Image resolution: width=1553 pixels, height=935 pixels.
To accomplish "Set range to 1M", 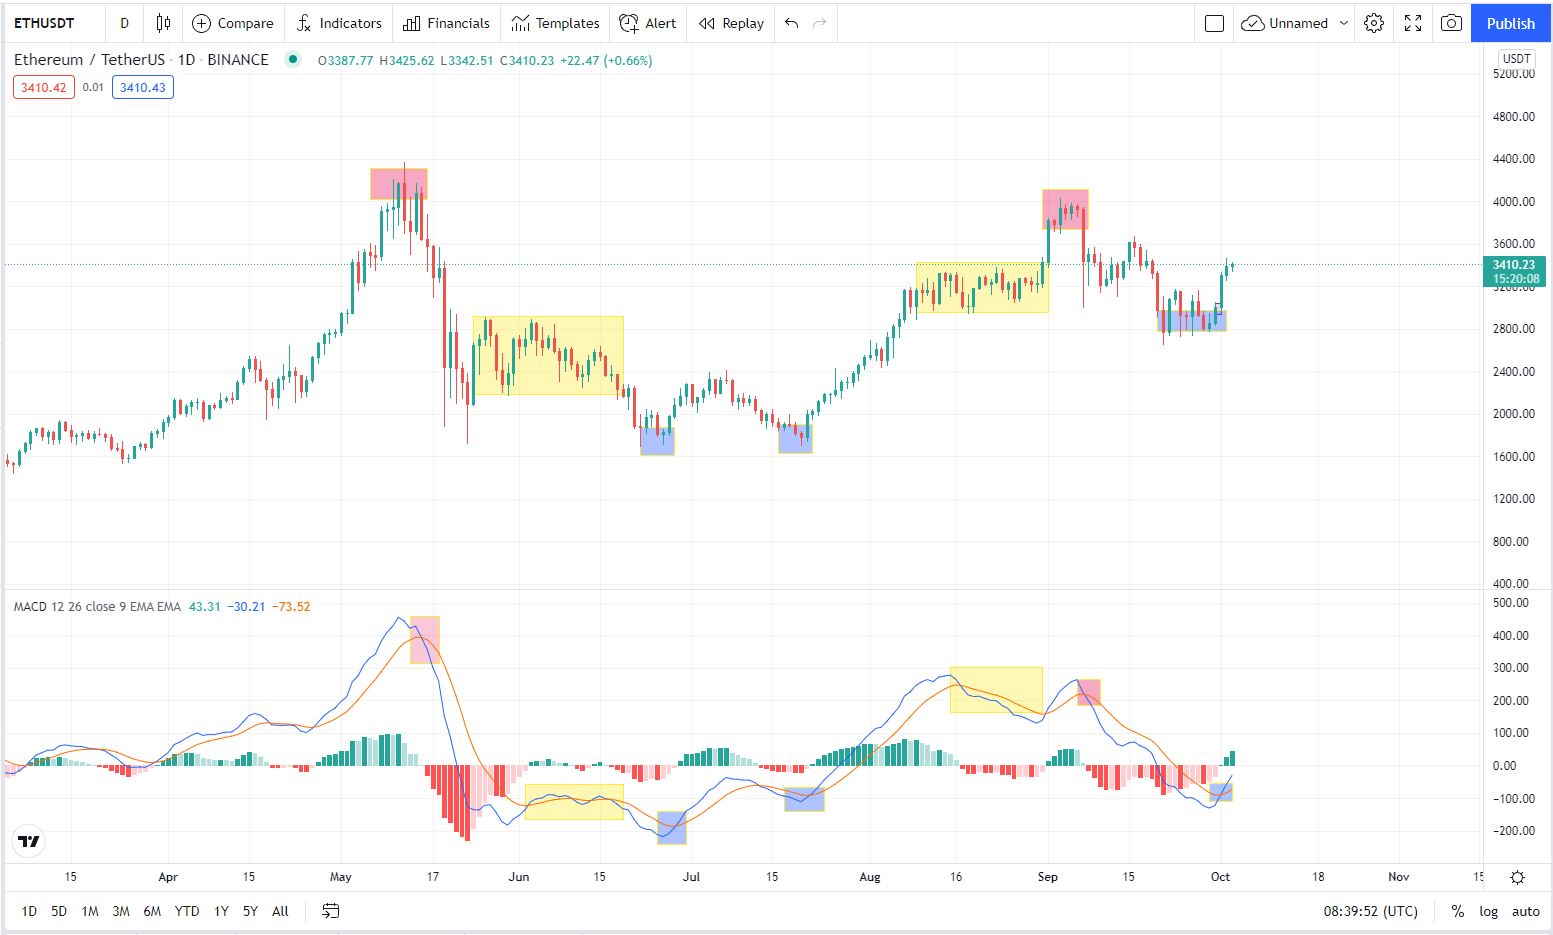I will tap(90, 911).
